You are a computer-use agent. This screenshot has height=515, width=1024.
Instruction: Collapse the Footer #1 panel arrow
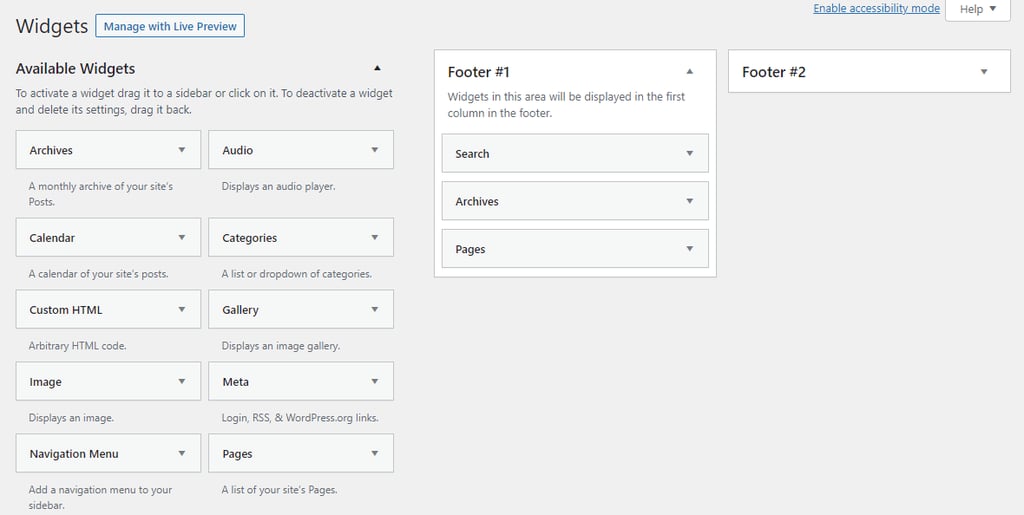tap(690, 72)
